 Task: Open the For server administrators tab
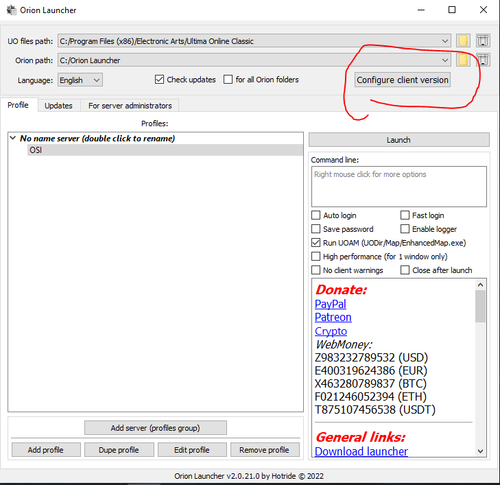click(130, 106)
